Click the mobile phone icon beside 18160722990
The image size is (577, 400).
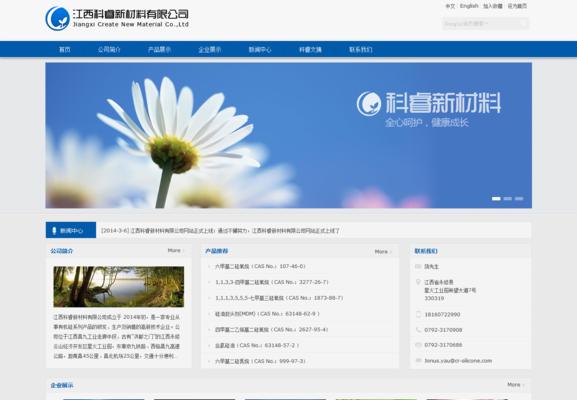(x=418, y=314)
